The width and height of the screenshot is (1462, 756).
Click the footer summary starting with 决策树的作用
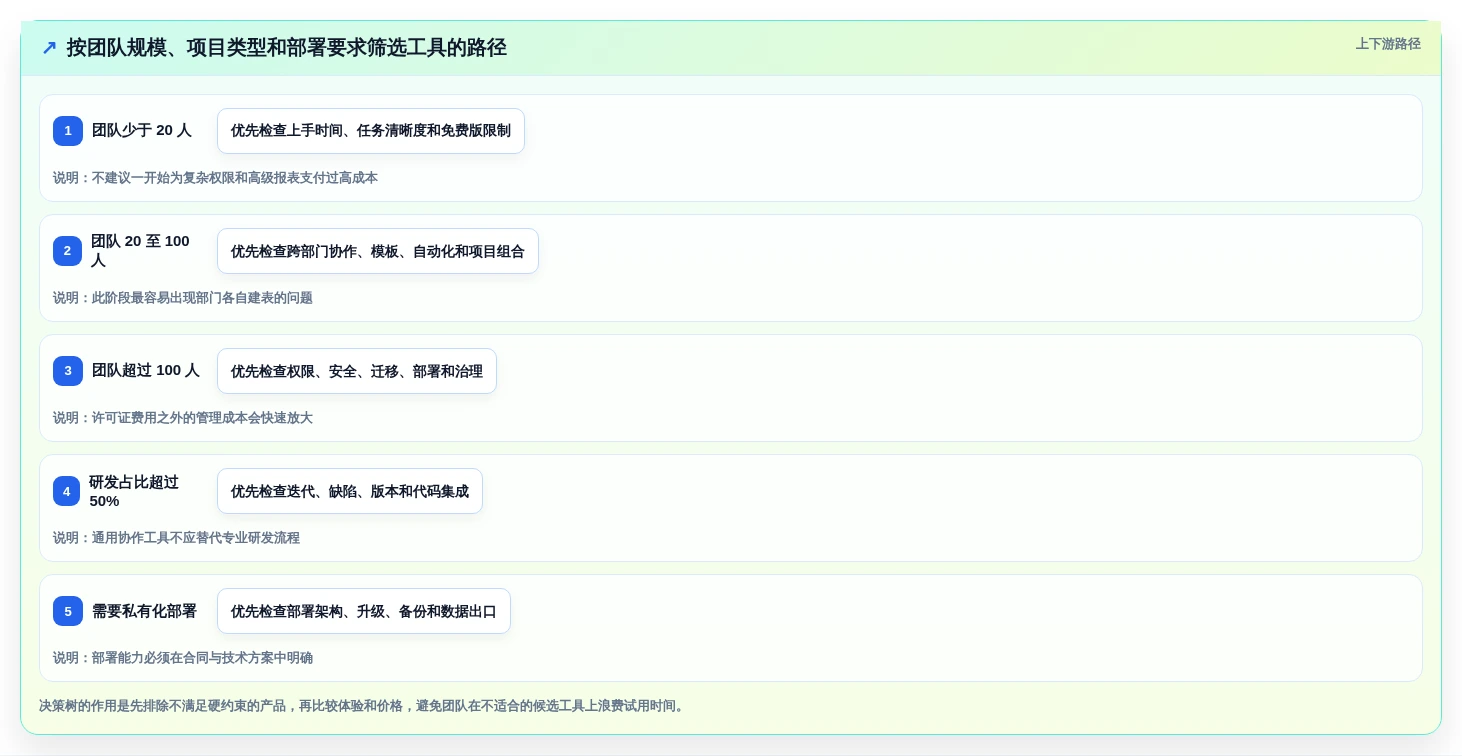pyautogui.click(x=364, y=706)
